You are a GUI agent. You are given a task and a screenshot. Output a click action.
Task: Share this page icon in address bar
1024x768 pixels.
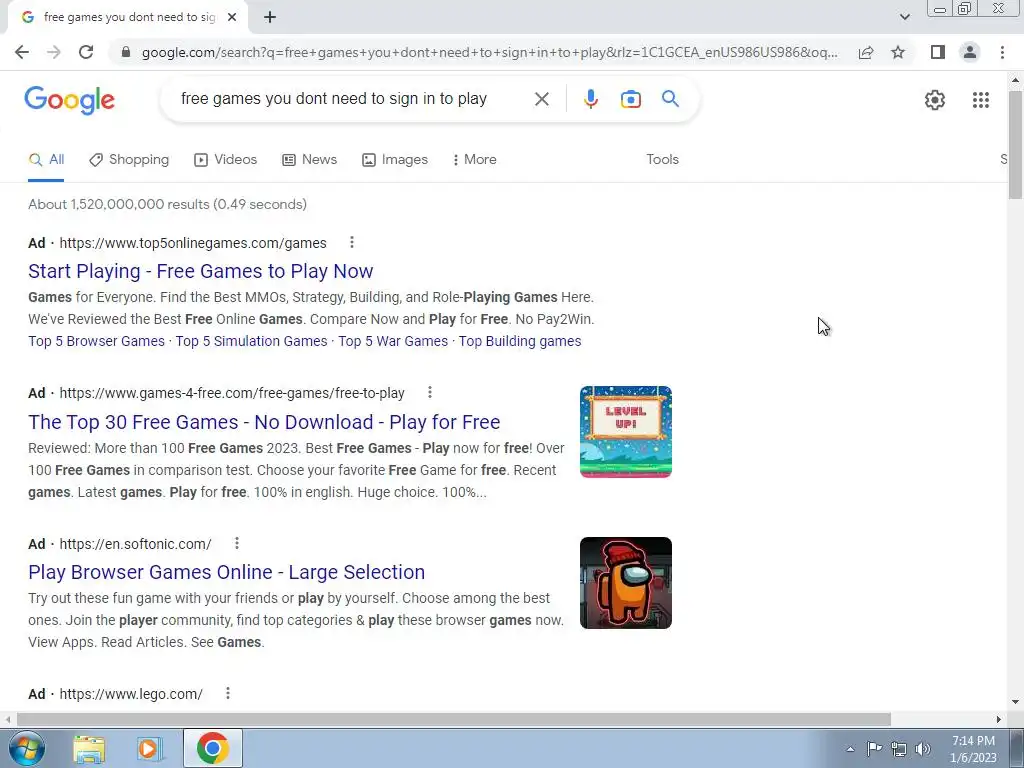(866, 52)
